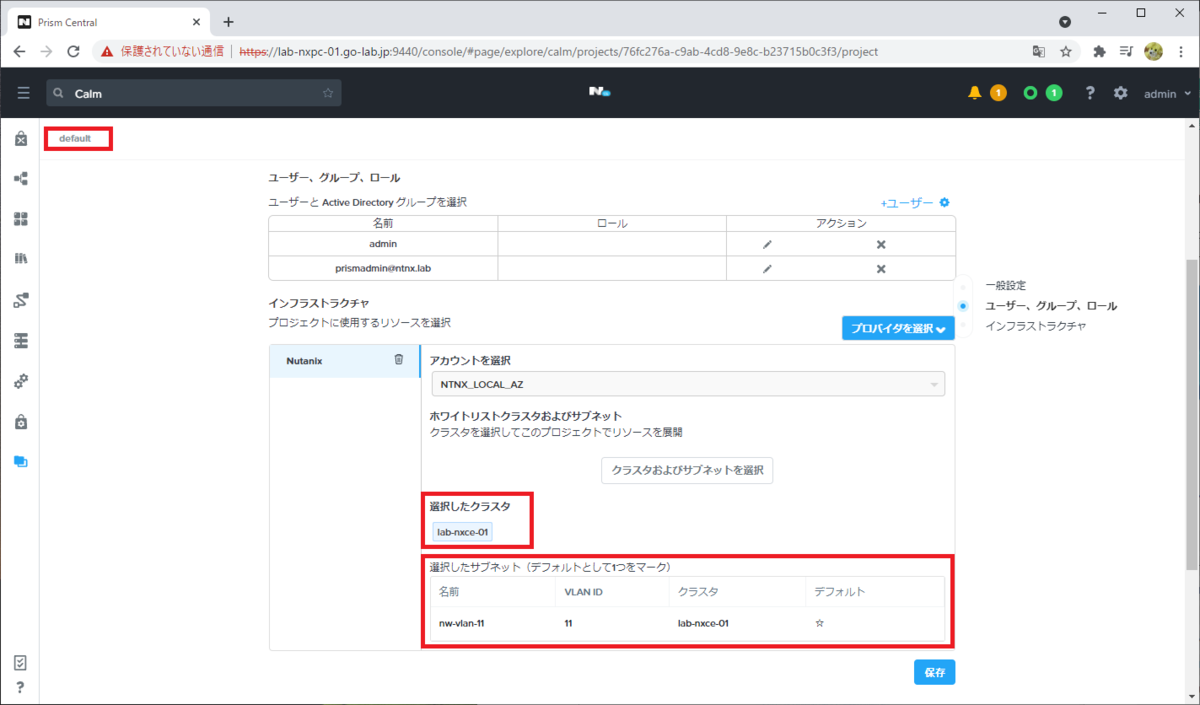Click the +ユーザー link
1200x705 pixels.
click(x=906, y=203)
